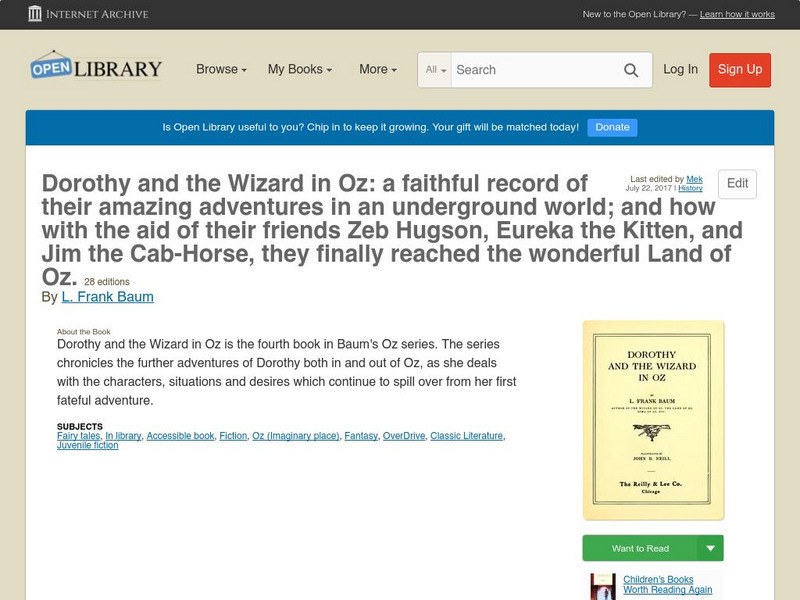Select the Fairy tales subject link

79,436
